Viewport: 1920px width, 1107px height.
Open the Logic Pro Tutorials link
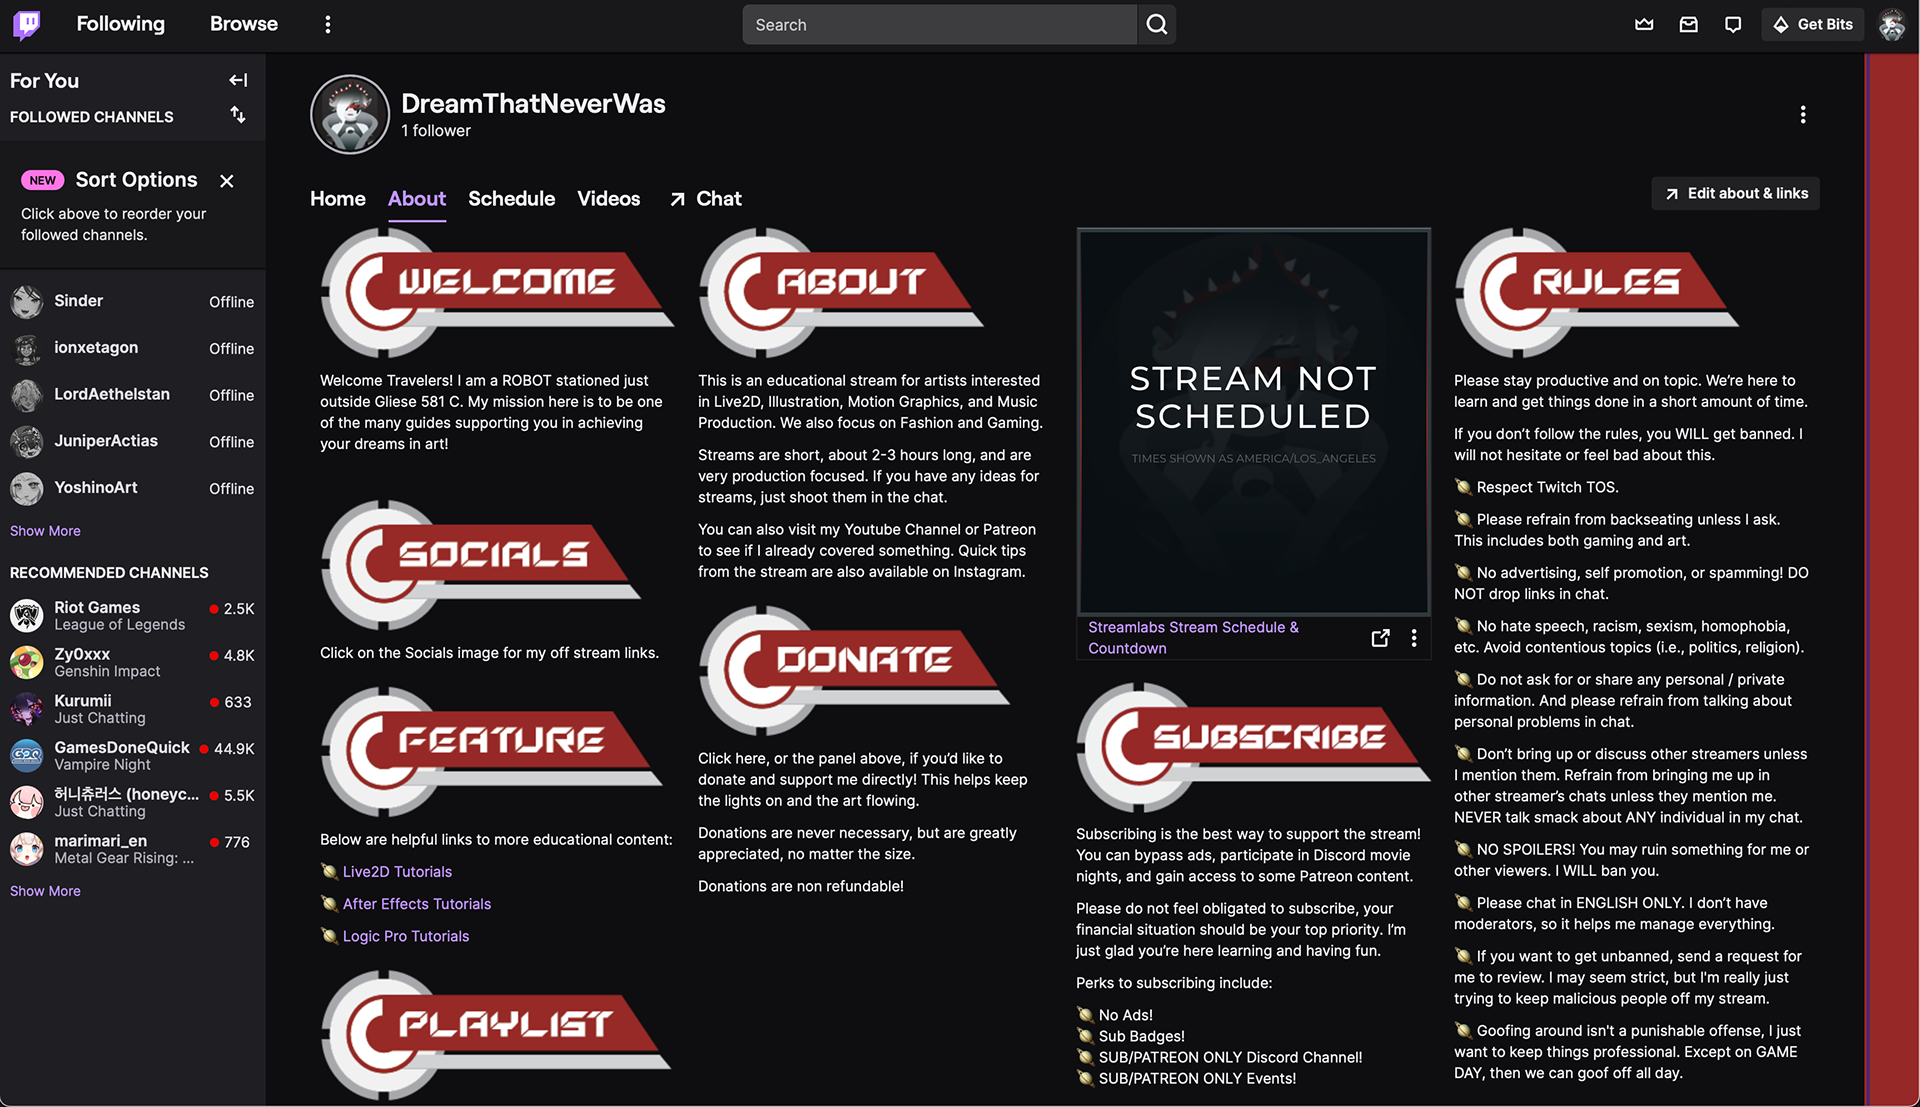pos(406,936)
